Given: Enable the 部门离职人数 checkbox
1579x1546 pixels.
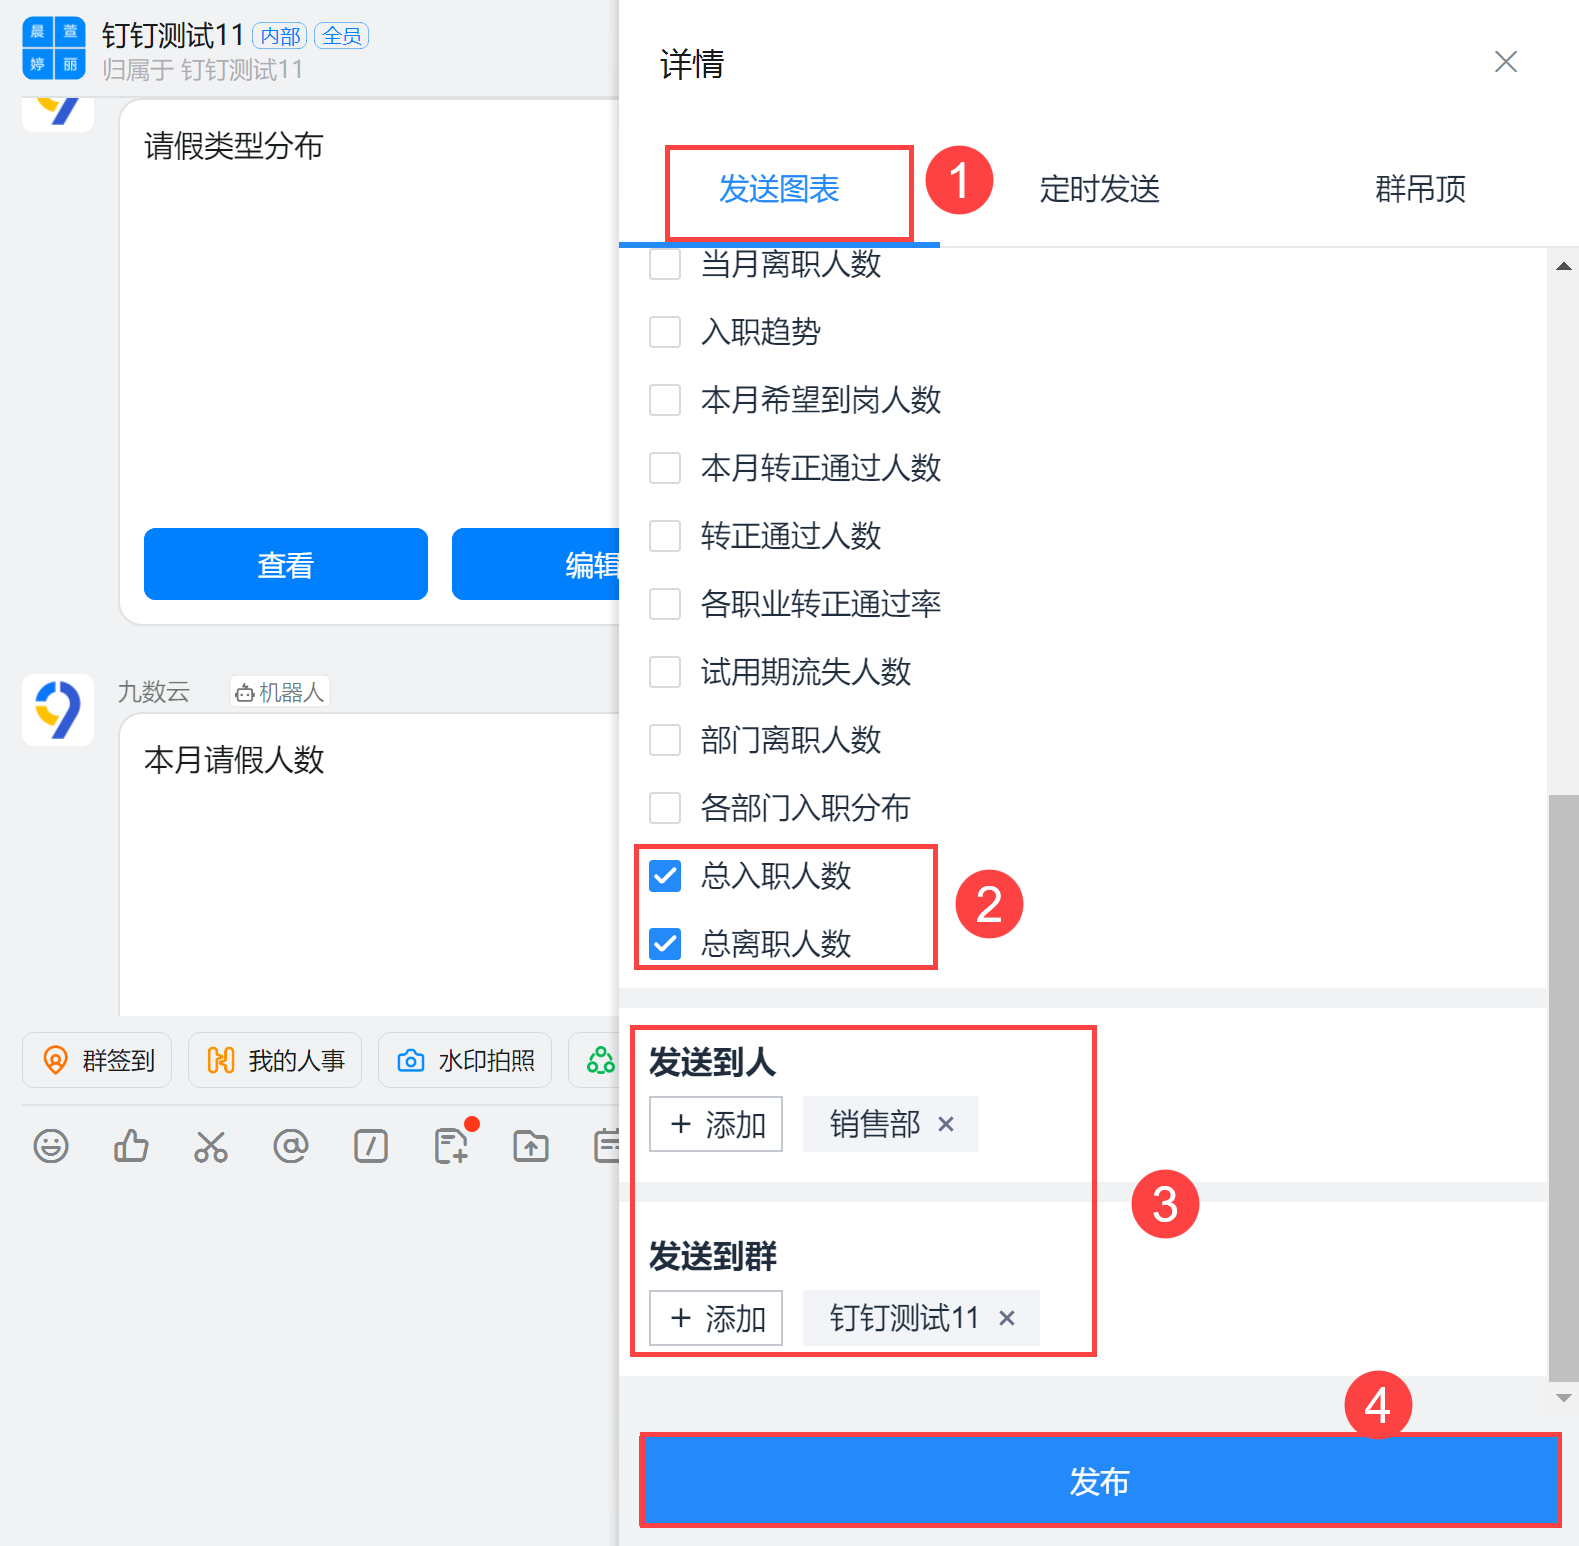Looking at the screenshot, I should [x=665, y=740].
